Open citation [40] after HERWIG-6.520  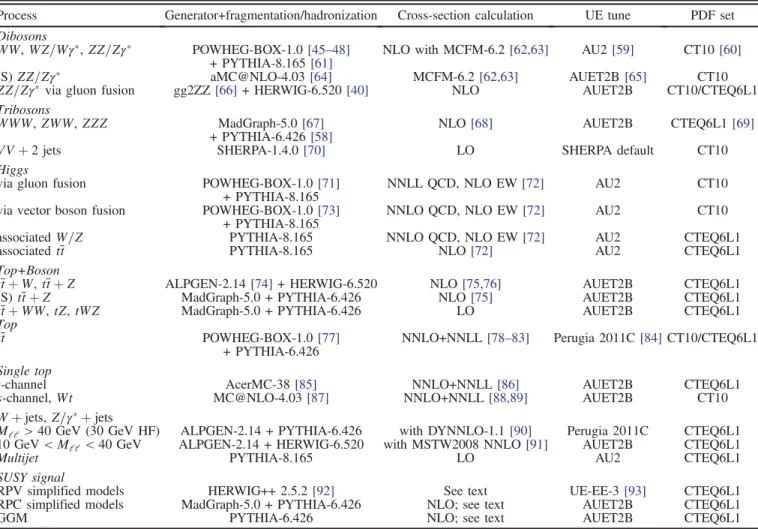click(x=357, y=90)
